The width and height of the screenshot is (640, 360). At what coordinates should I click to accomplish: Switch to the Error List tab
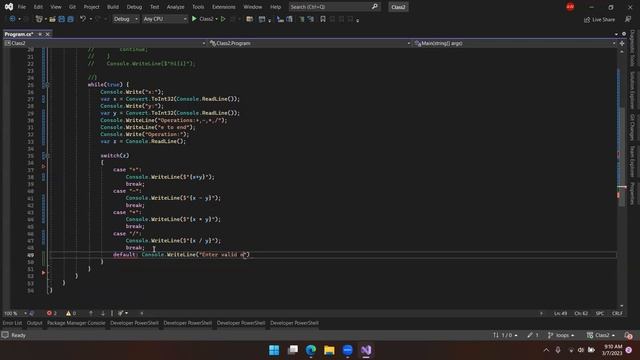tap(12, 323)
